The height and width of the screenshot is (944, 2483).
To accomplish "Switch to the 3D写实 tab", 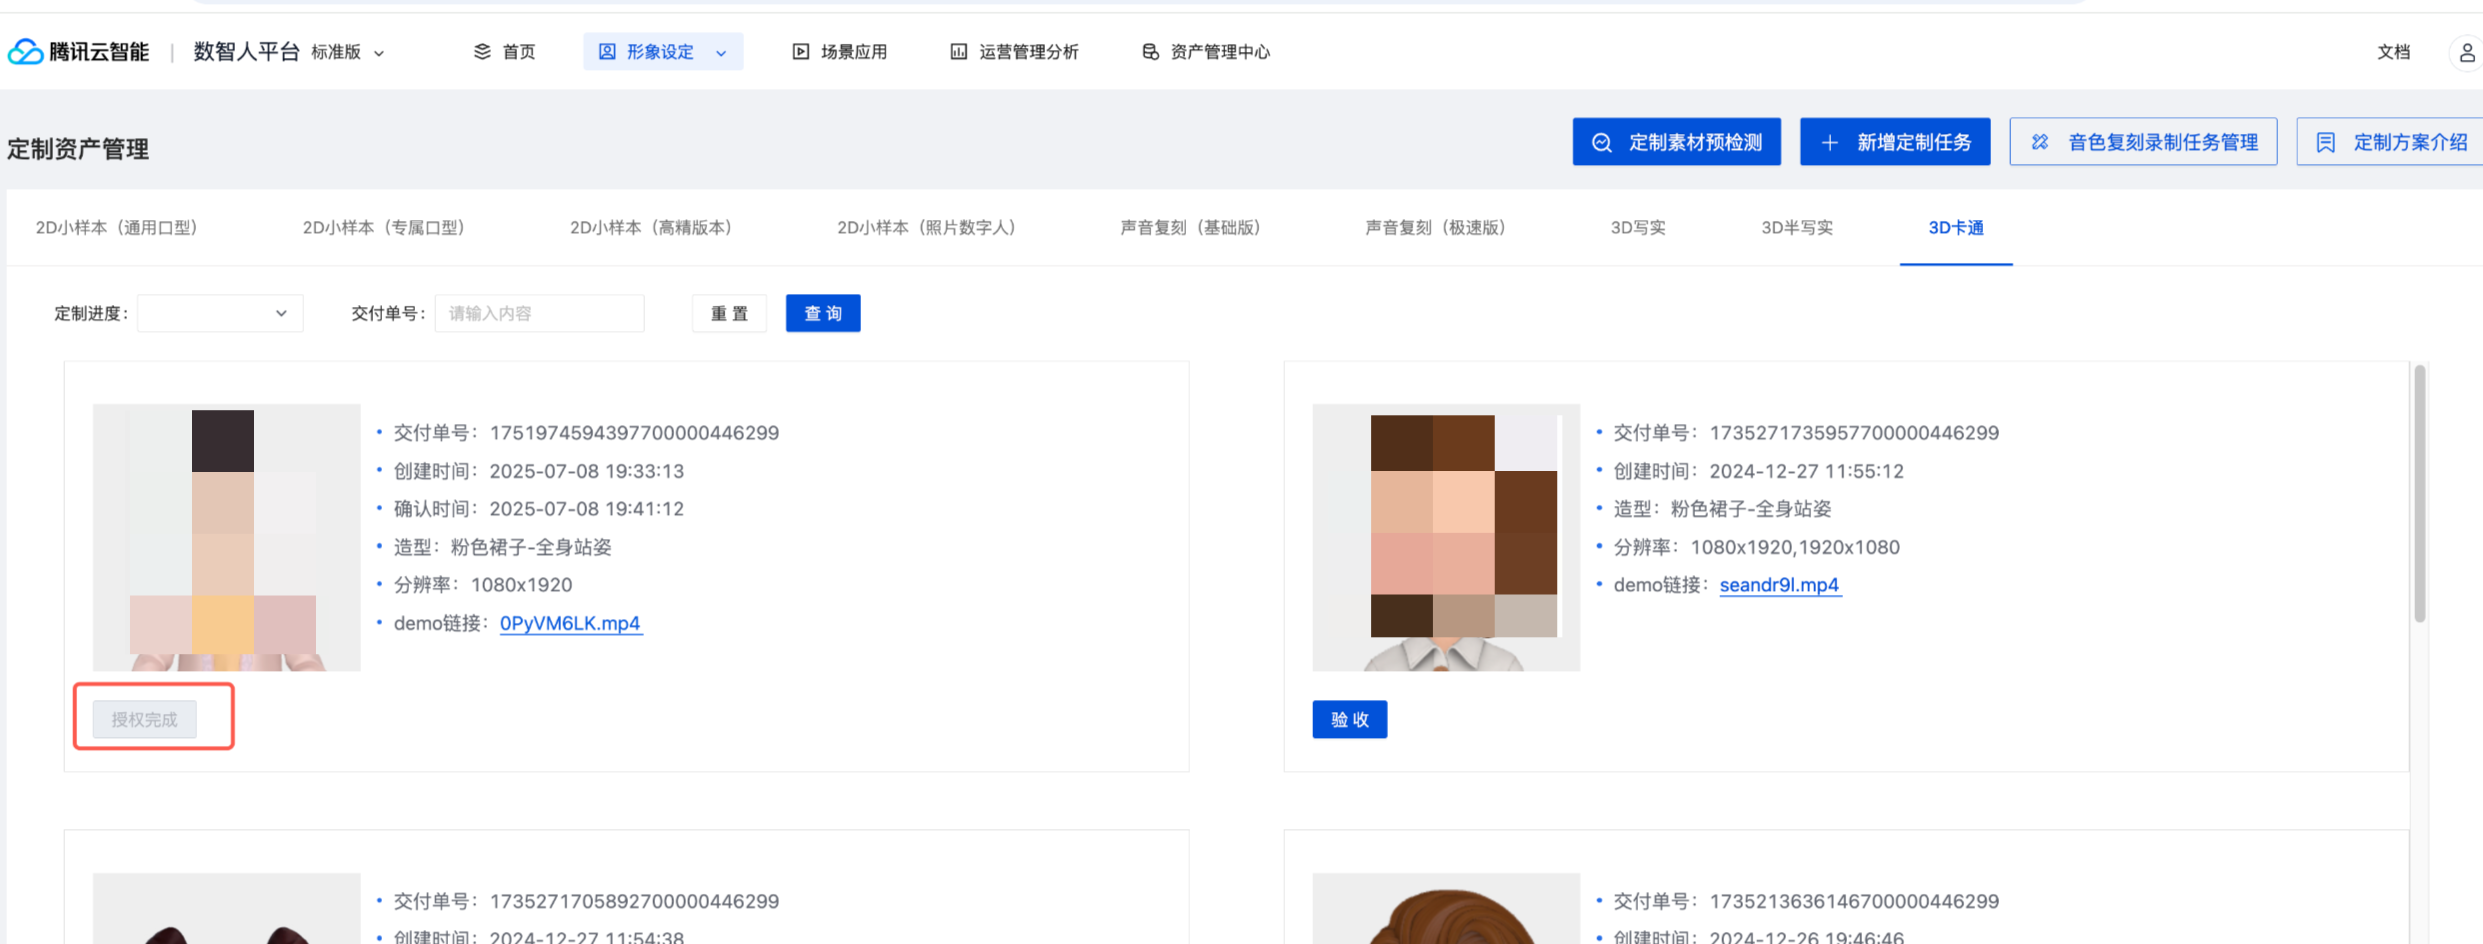I will [x=1637, y=228].
